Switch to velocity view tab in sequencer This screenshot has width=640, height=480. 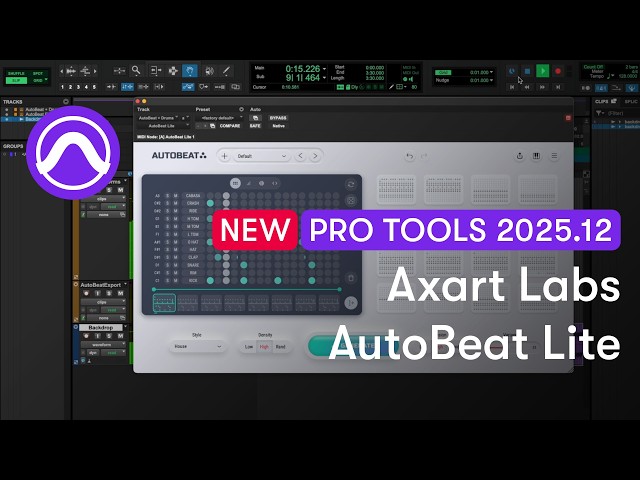coord(248,183)
